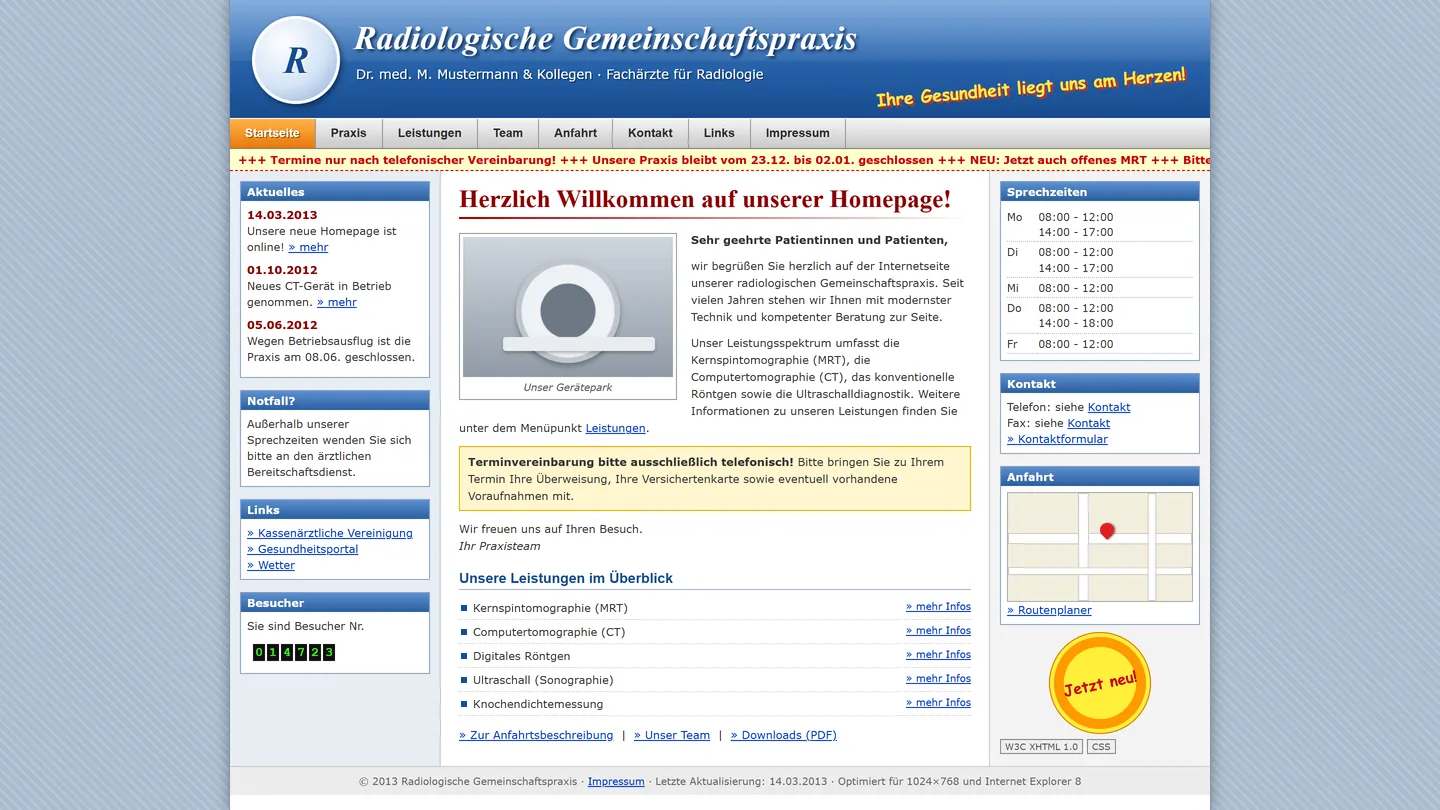Click the CSS validation badge
The height and width of the screenshot is (810, 1440).
tap(1101, 747)
